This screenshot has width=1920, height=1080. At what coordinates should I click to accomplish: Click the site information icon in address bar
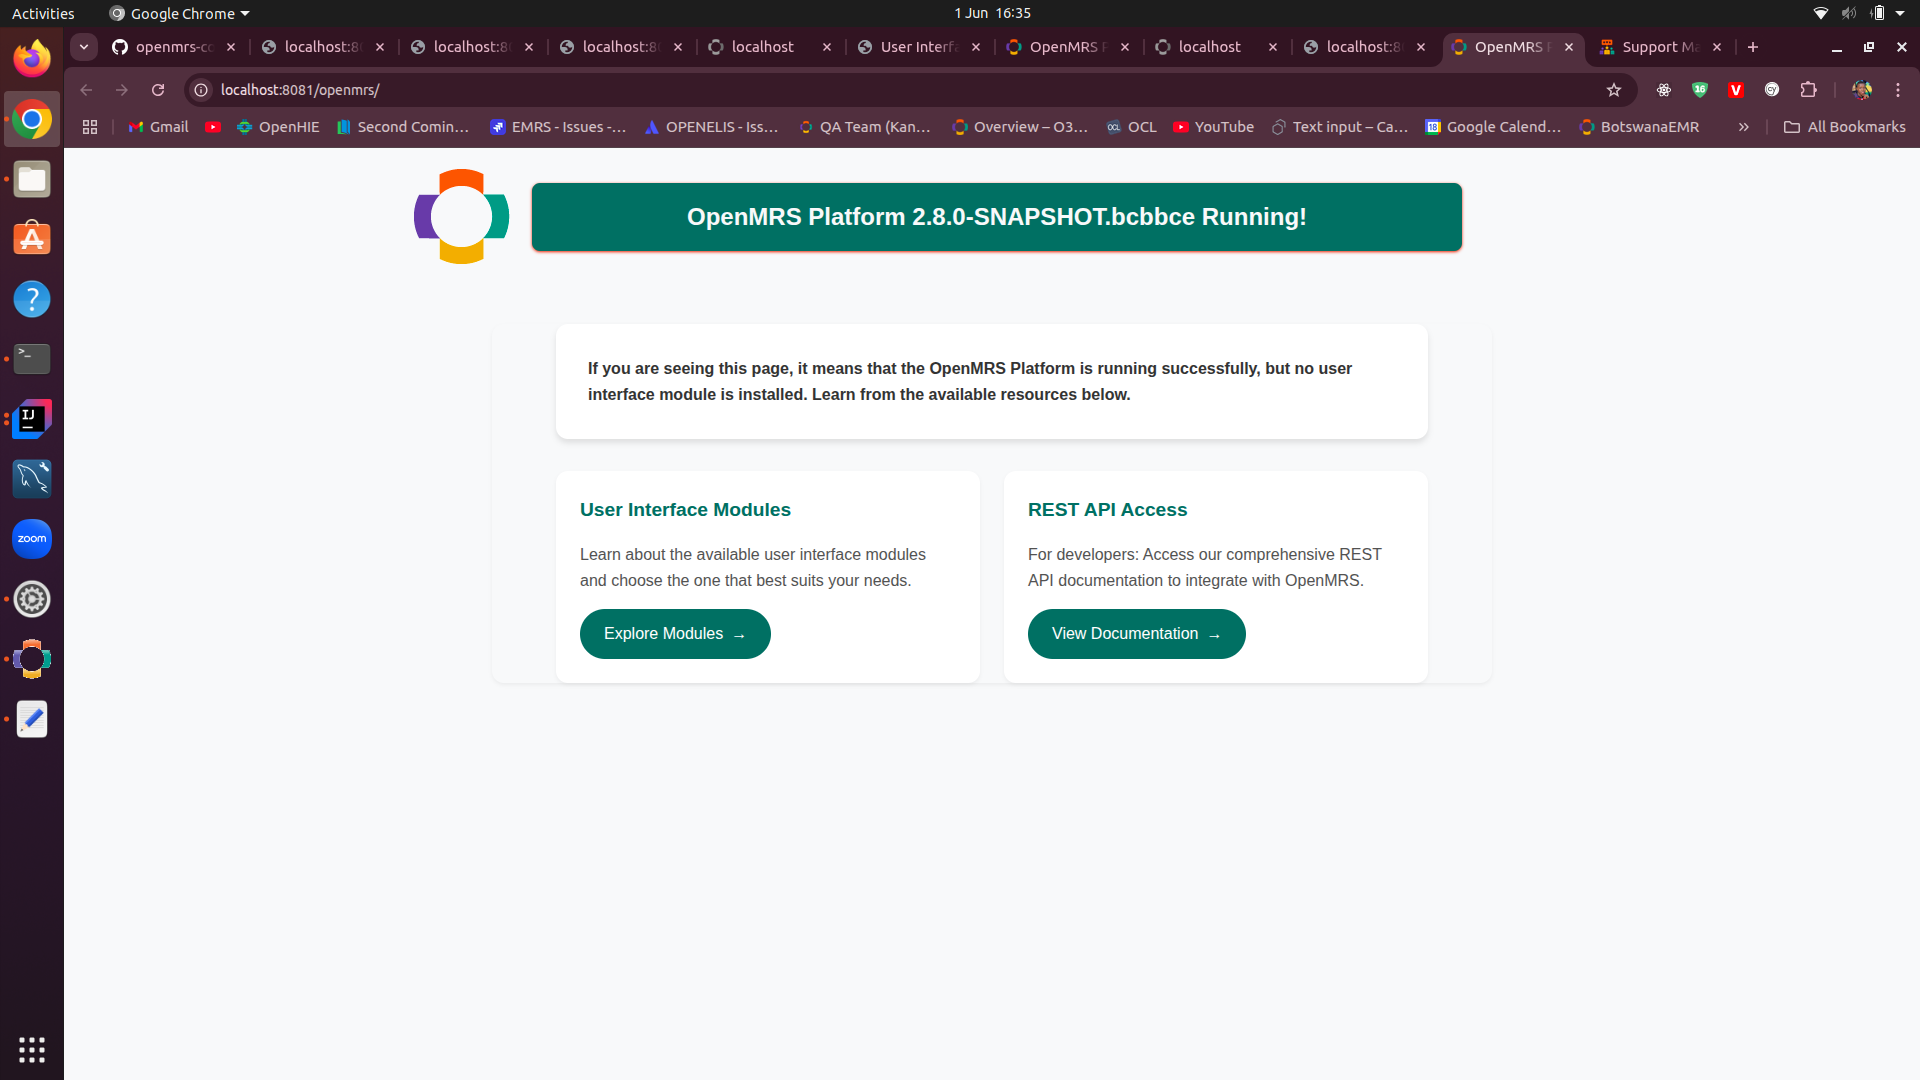201,90
